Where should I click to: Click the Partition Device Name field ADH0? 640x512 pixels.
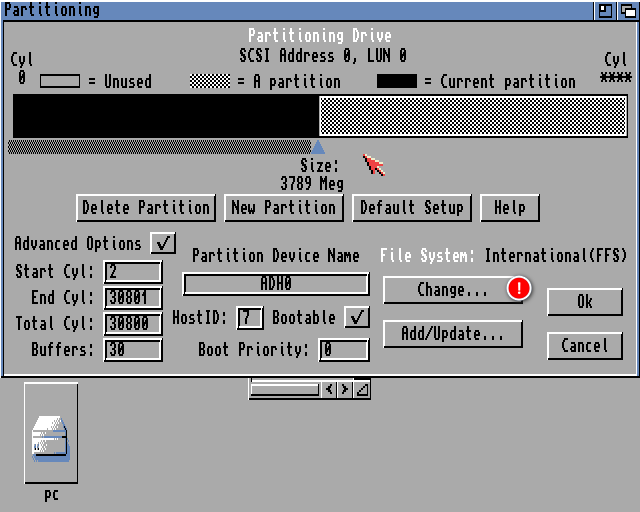[276, 284]
